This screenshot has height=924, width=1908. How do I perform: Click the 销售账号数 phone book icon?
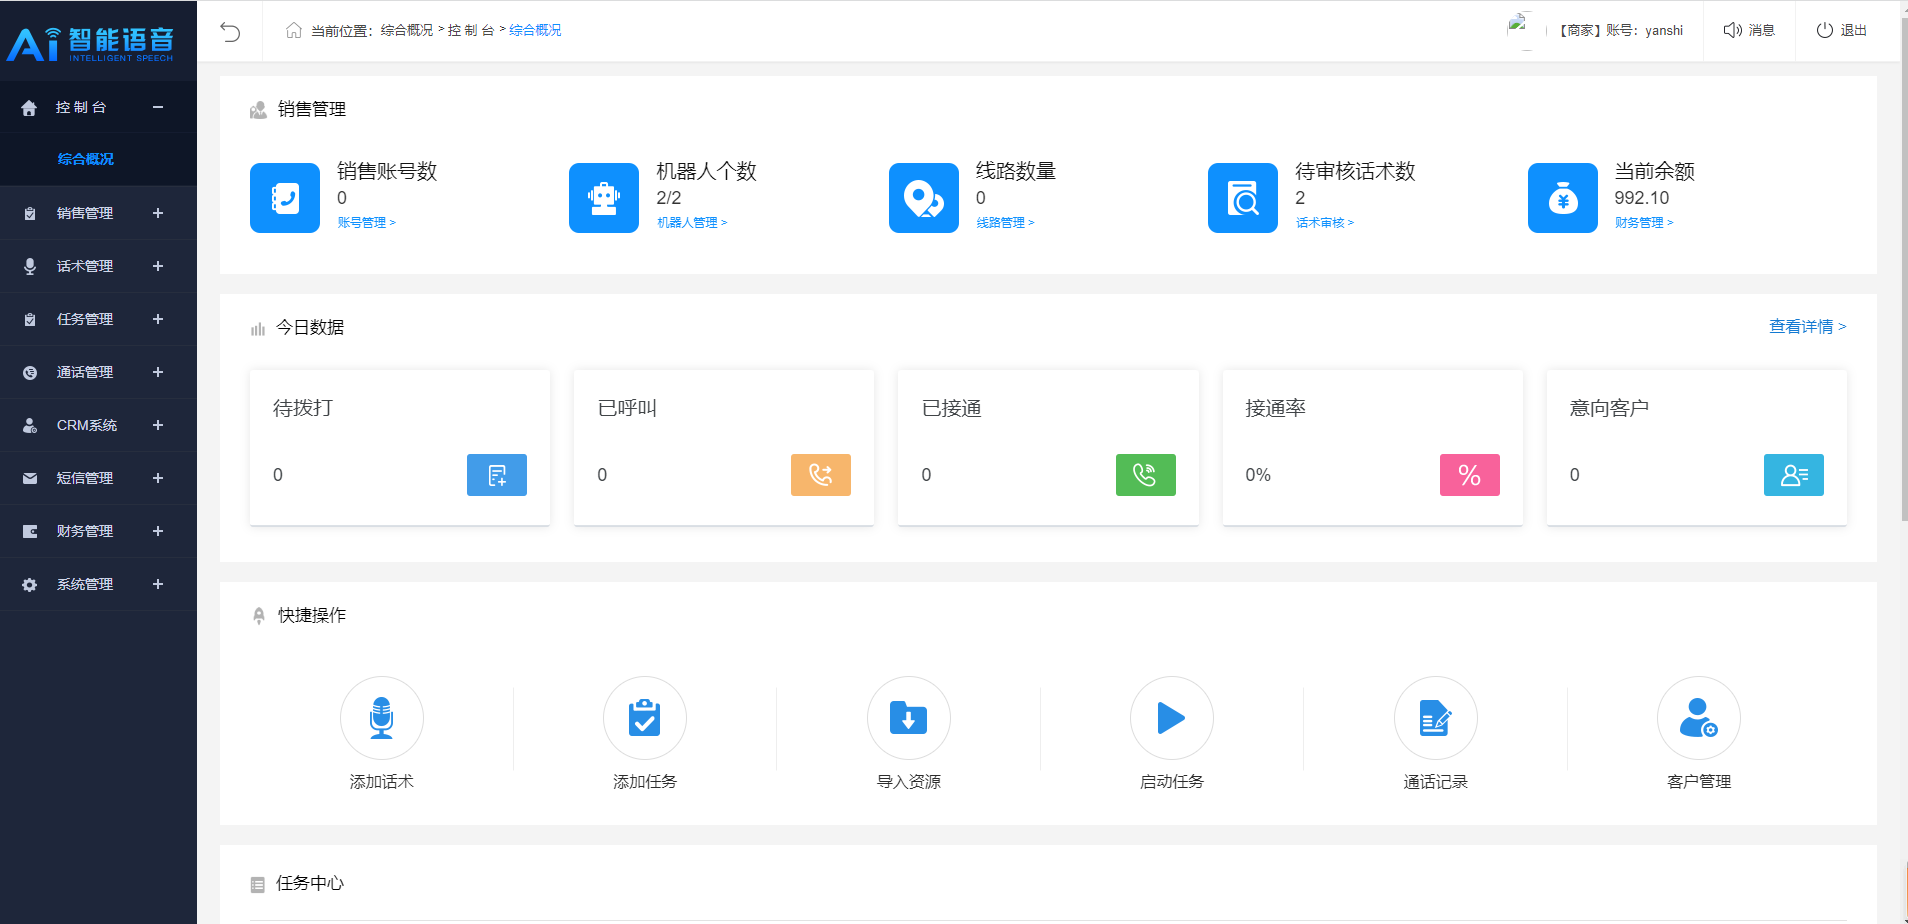(285, 198)
